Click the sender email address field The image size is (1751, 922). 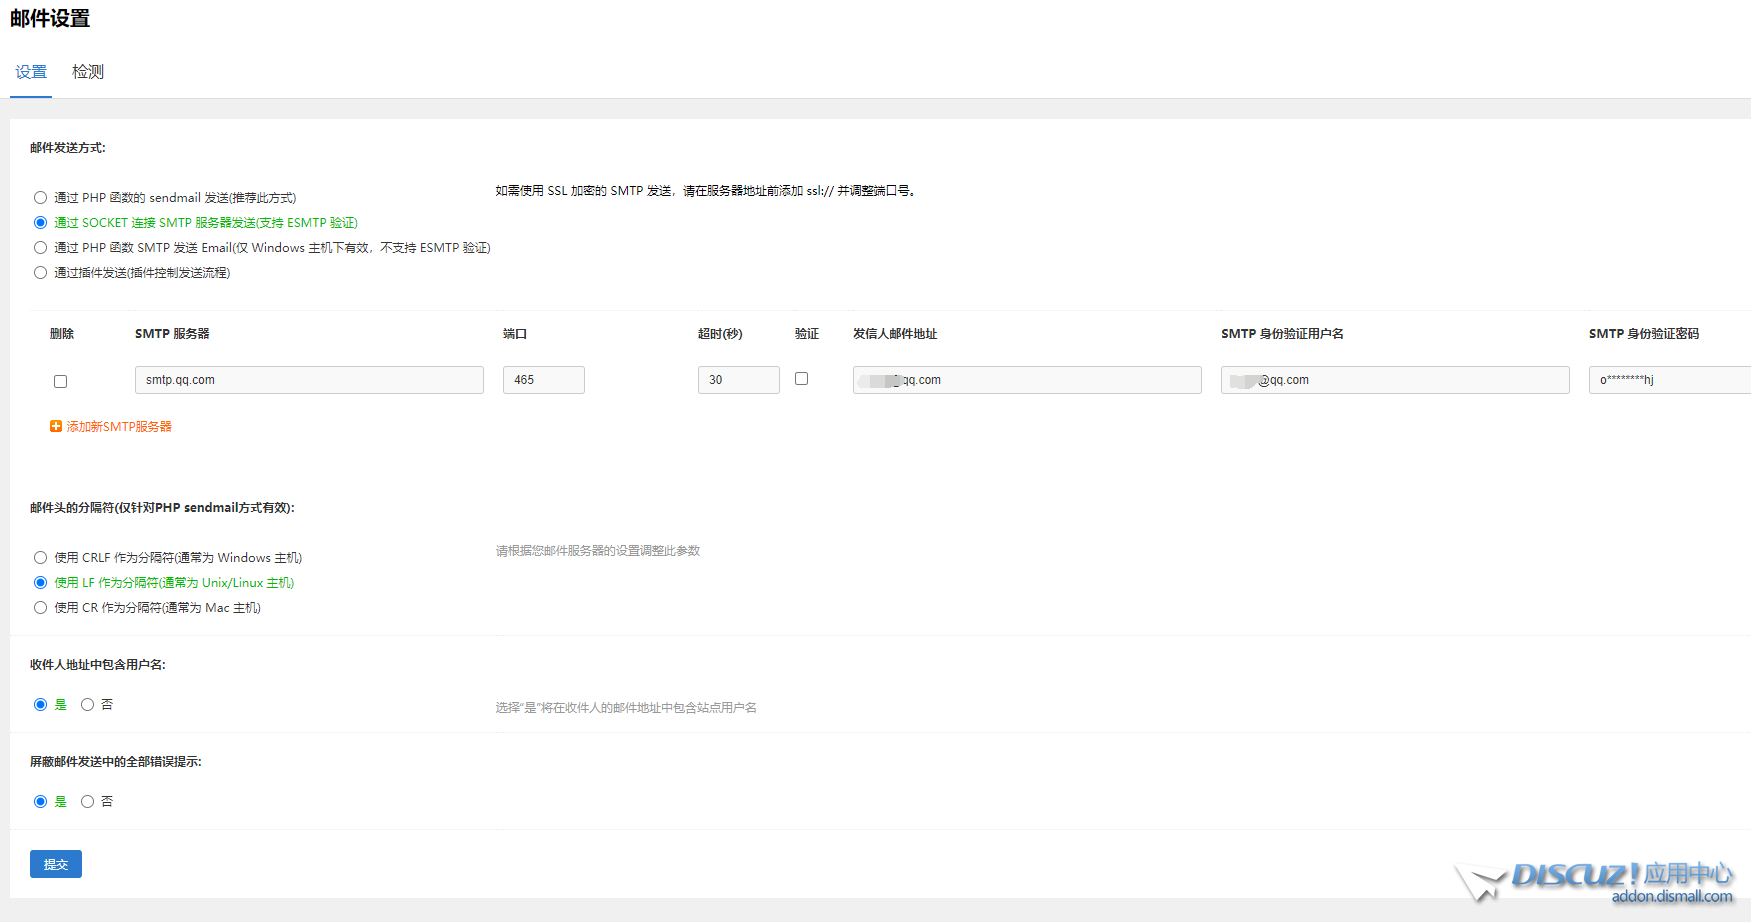[x=1027, y=380]
